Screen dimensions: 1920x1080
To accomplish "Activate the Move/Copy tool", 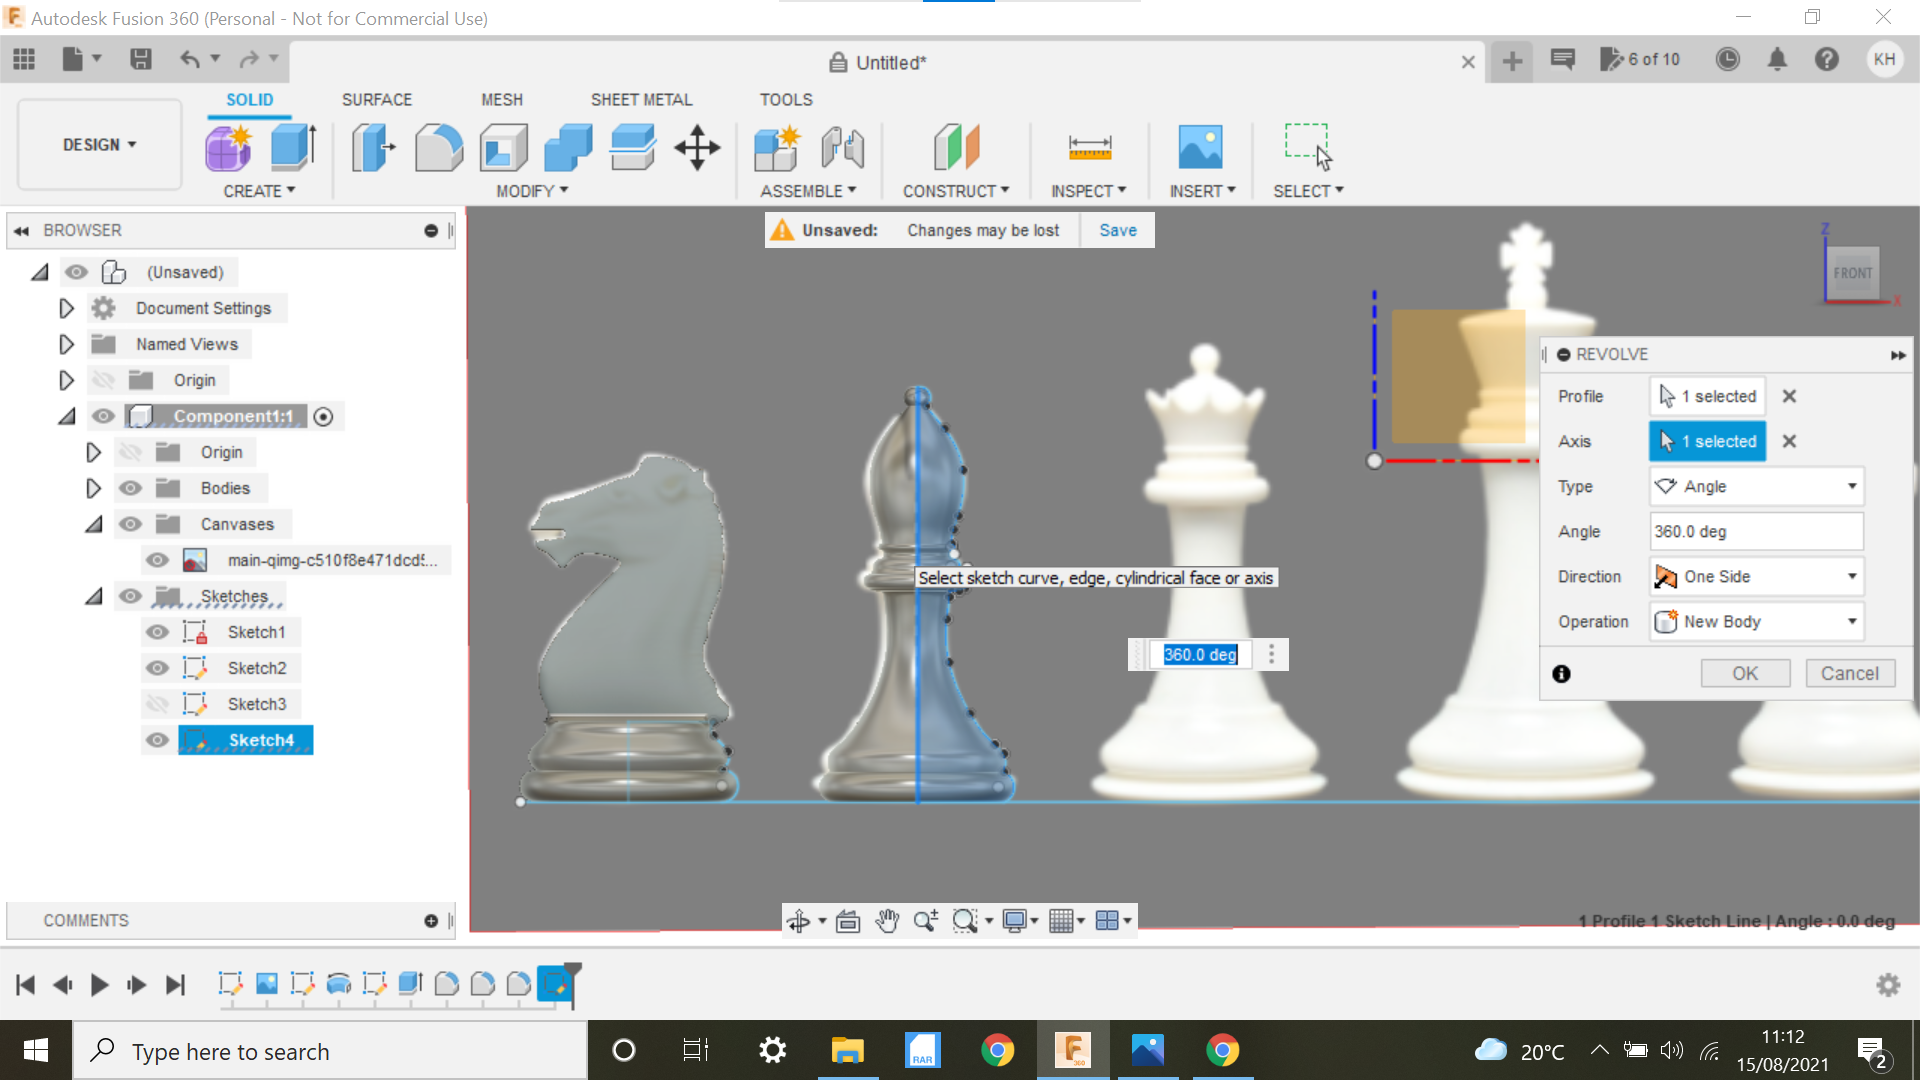I will 697,147.
